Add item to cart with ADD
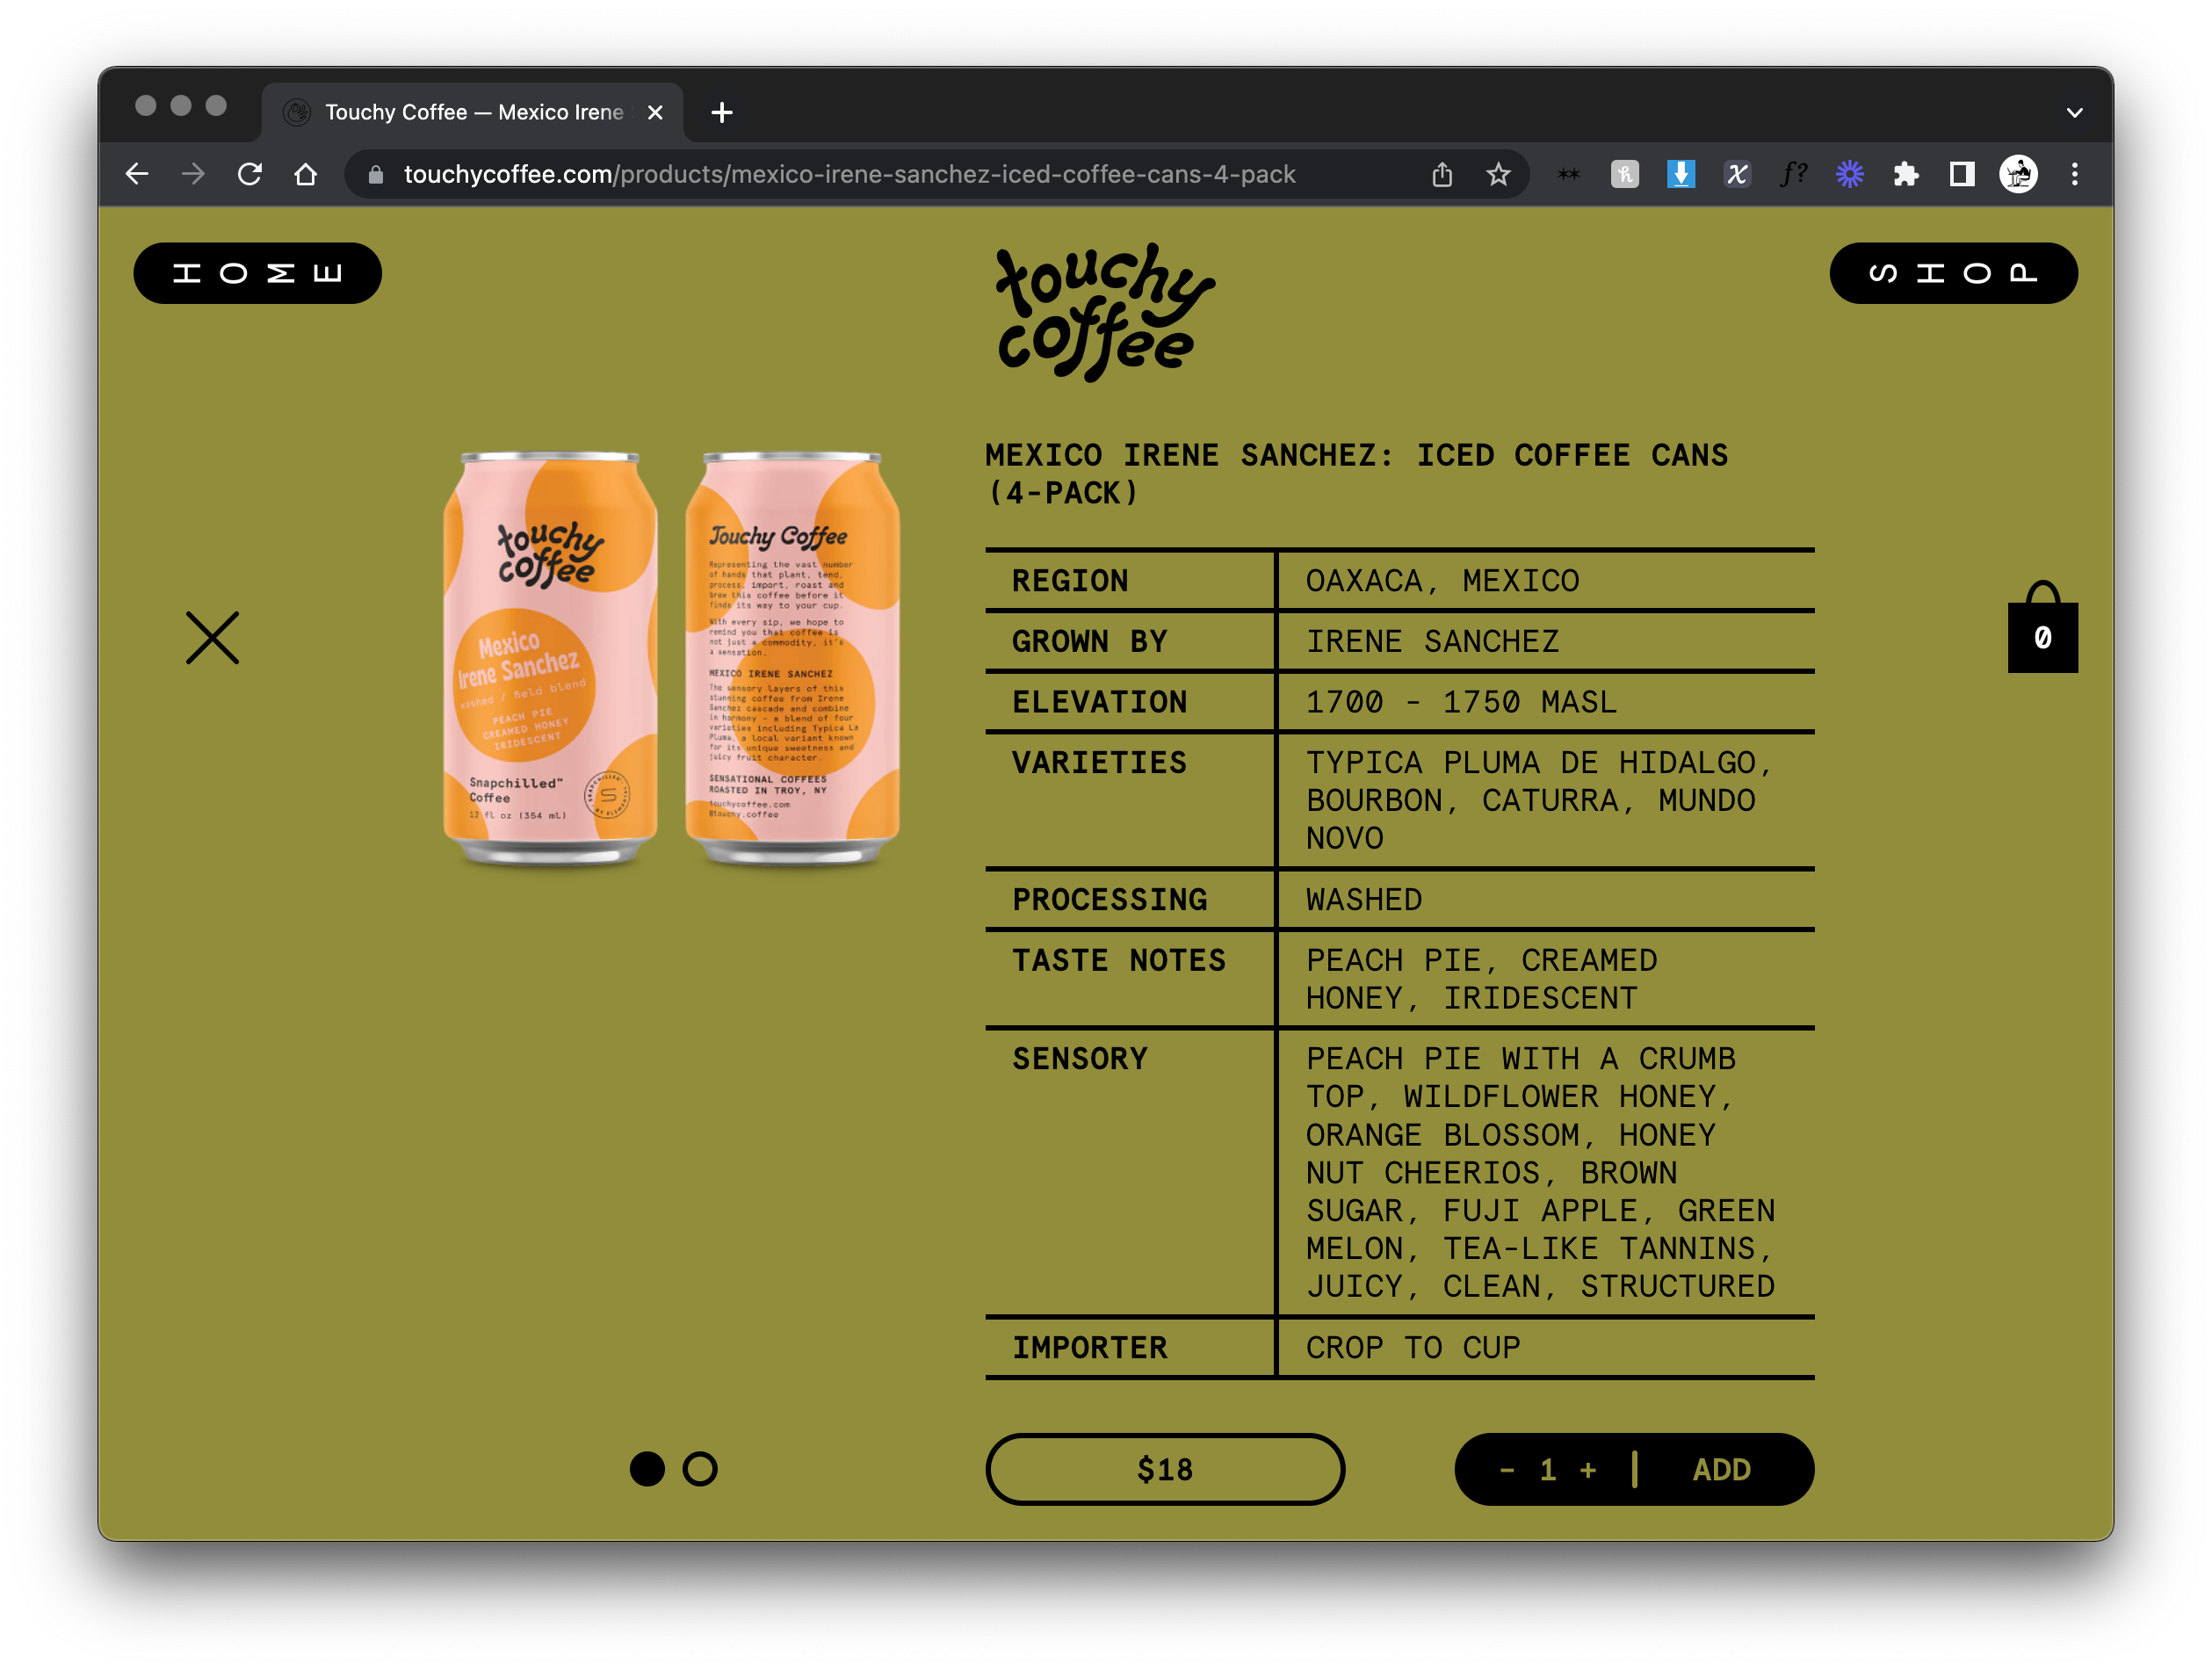 point(1721,1470)
